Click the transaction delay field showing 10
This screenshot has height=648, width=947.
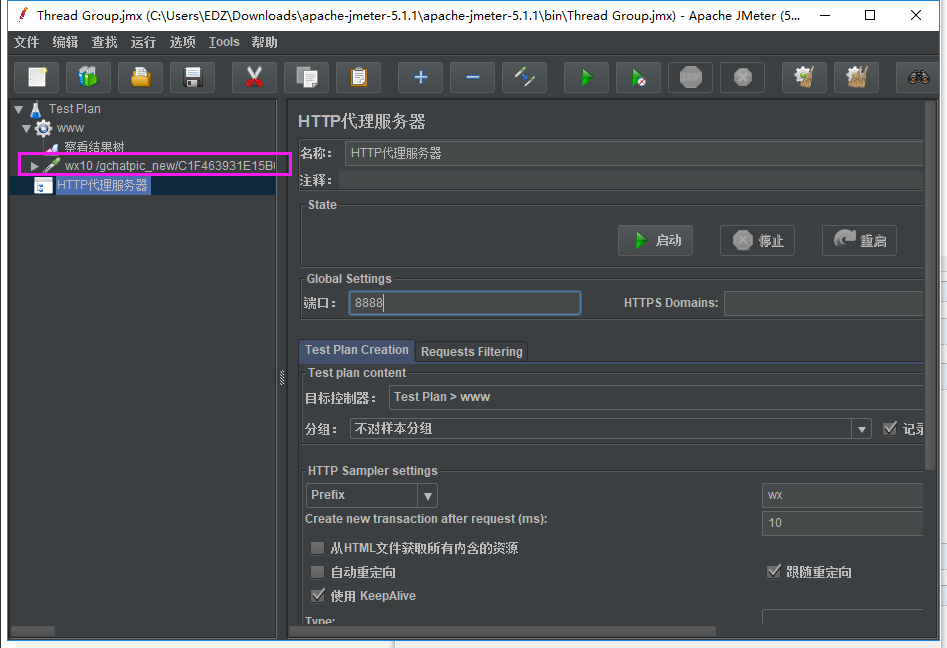[843, 523]
